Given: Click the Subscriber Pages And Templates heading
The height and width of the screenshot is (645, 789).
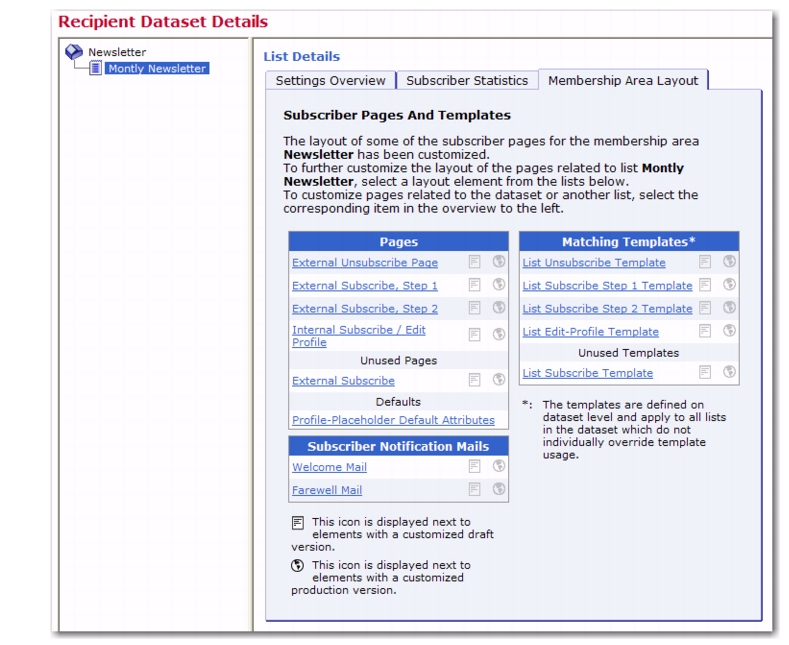Looking at the screenshot, I should click(397, 115).
